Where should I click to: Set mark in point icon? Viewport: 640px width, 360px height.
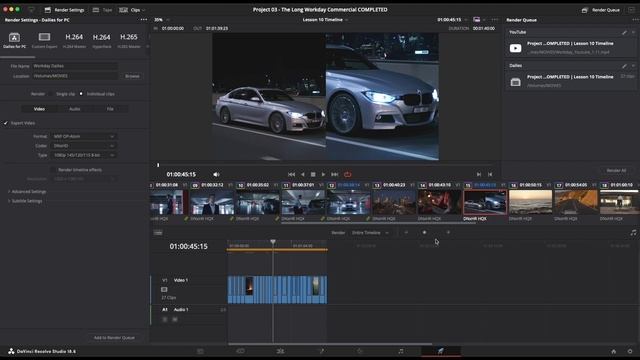point(479,174)
